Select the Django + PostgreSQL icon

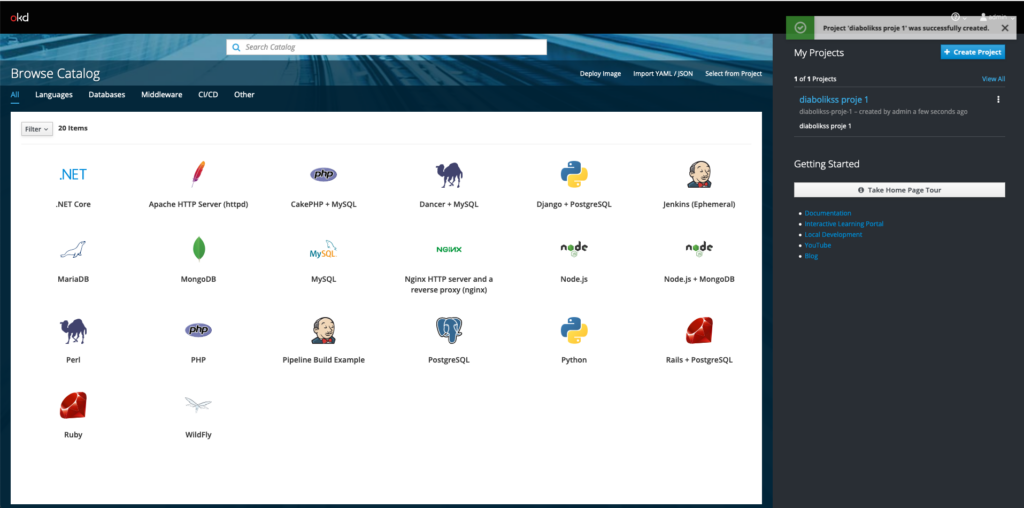pos(574,174)
